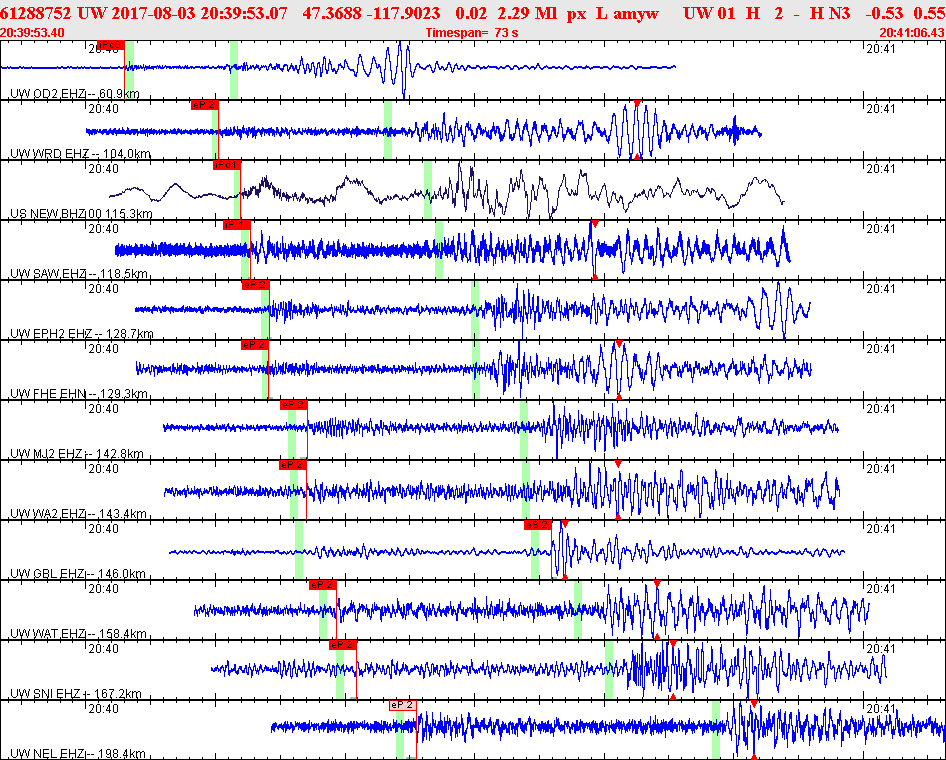The height and width of the screenshot is (760, 946).
Task: Click the coordinates 47.3688 -117.9023
Action: point(371,13)
